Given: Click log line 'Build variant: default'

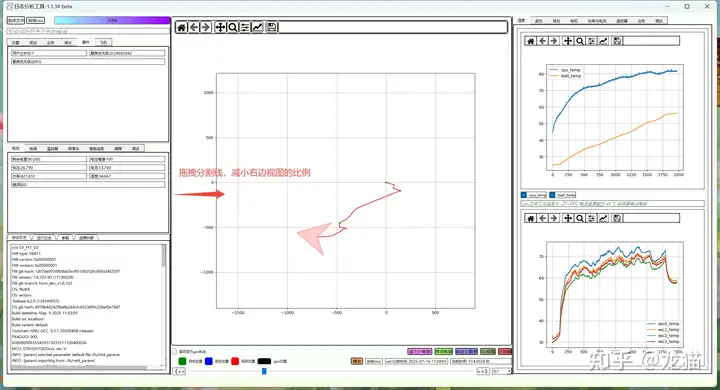Looking at the screenshot, I should point(30,325).
